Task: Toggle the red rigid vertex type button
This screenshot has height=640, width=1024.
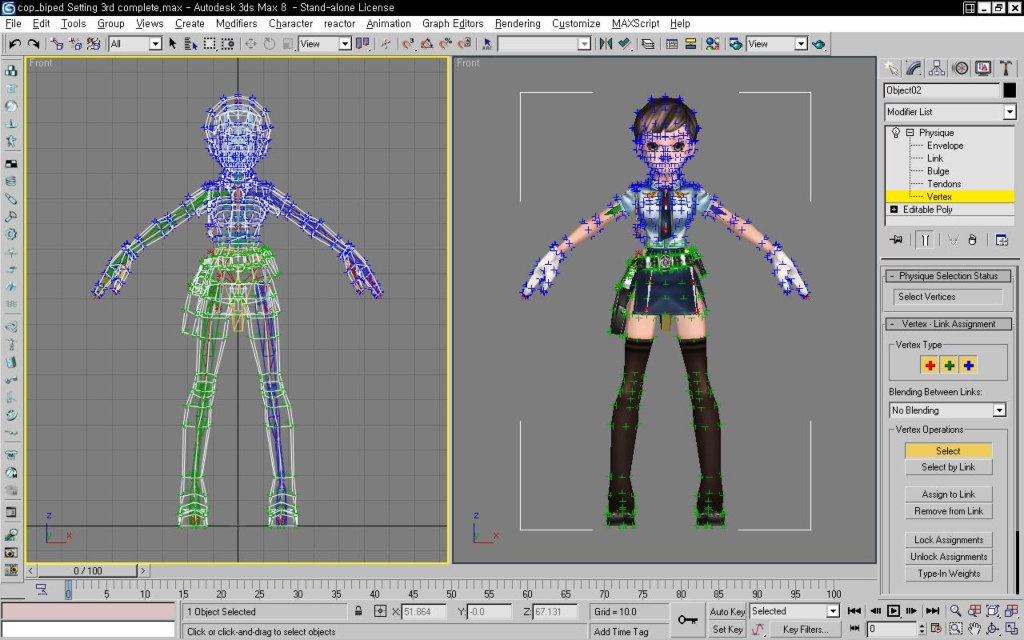Action: [x=929, y=366]
